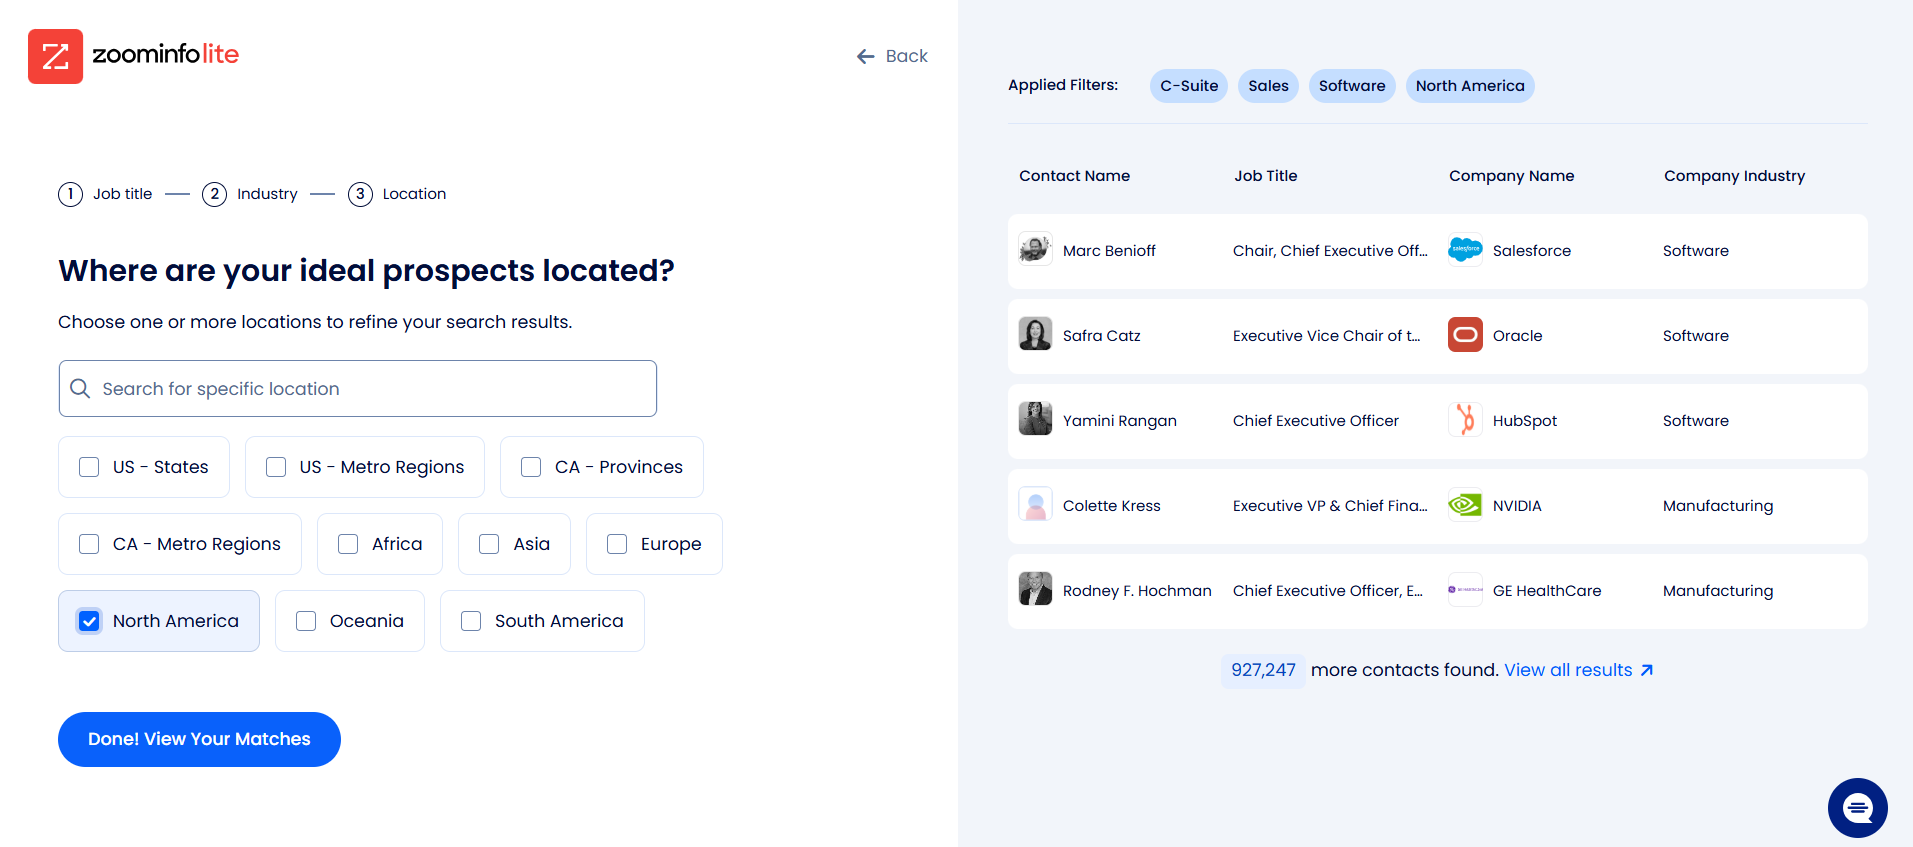
Task: Click the GE HealthCare company name
Action: (1546, 591)
